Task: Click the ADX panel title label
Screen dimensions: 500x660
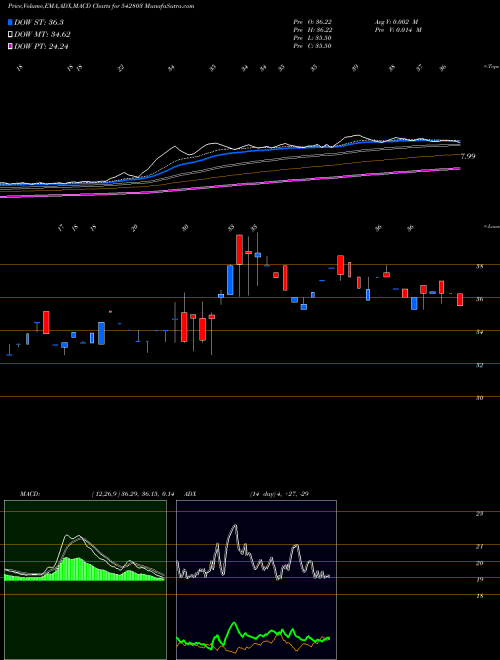Action: [190, 494]
